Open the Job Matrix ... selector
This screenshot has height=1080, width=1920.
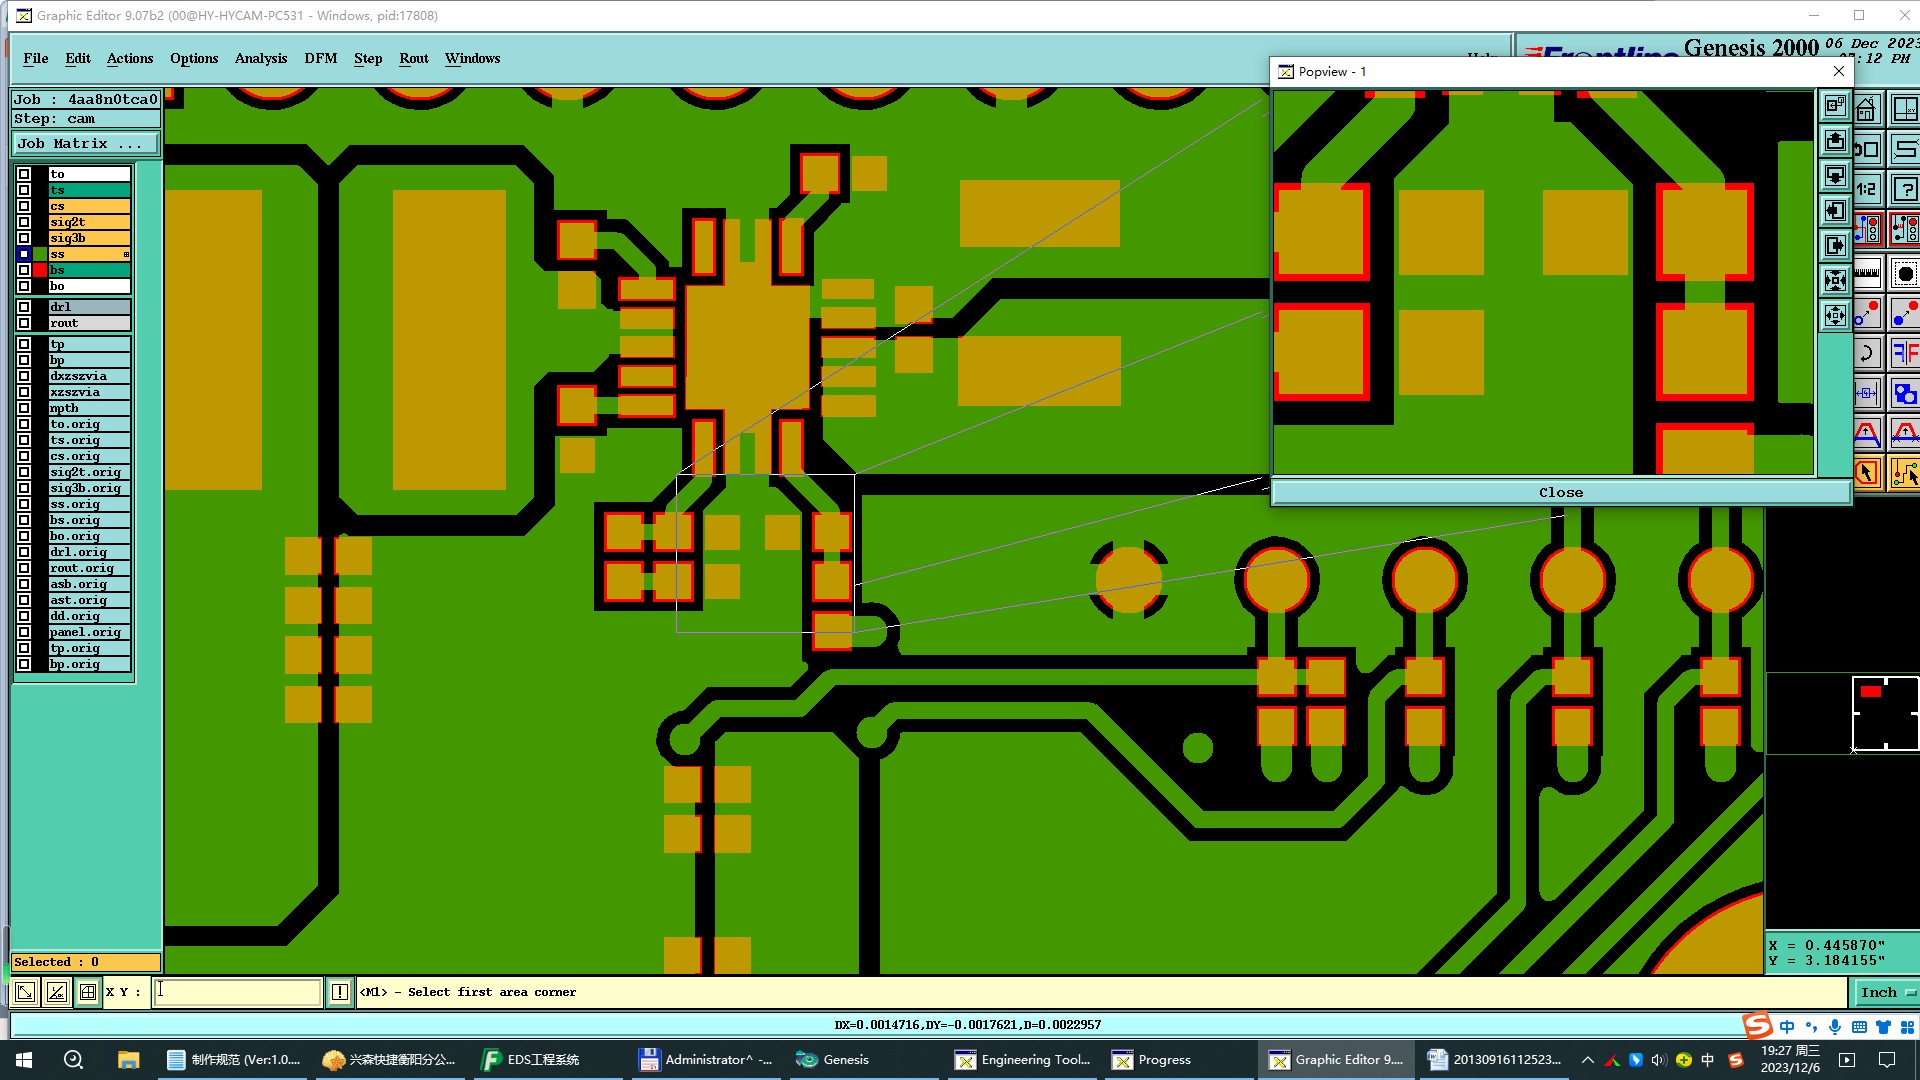click(85, 144)
